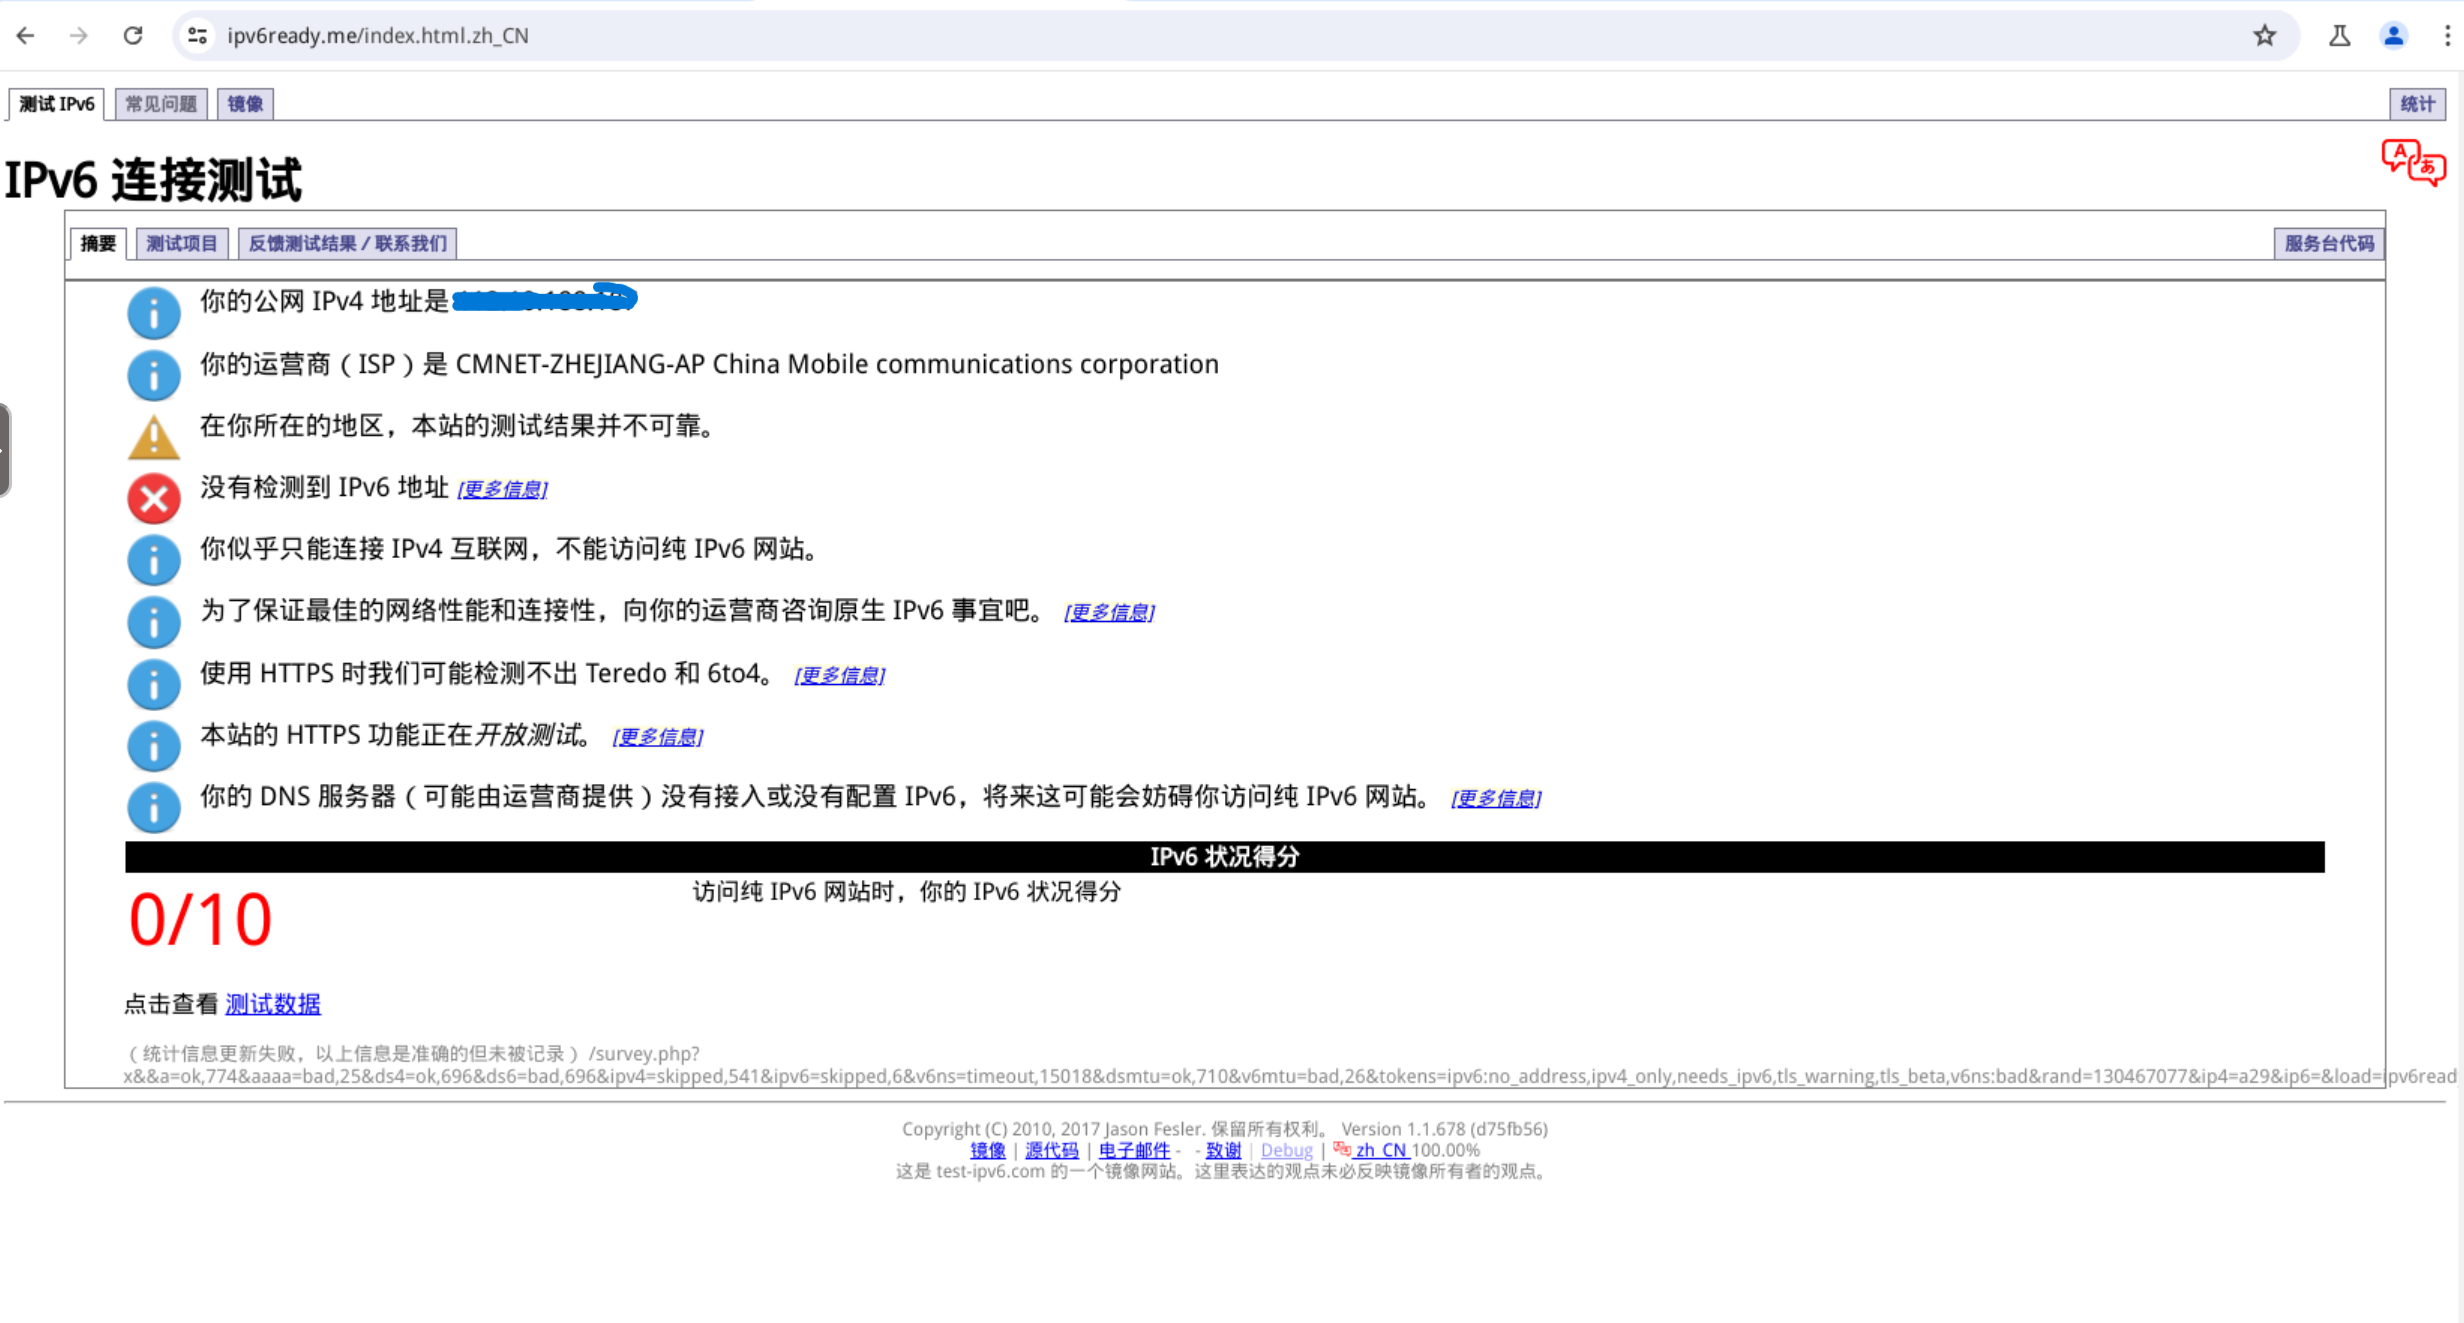Select the 测试 IPv6 tab
2464x1323 pixels.
pos(57,104)
